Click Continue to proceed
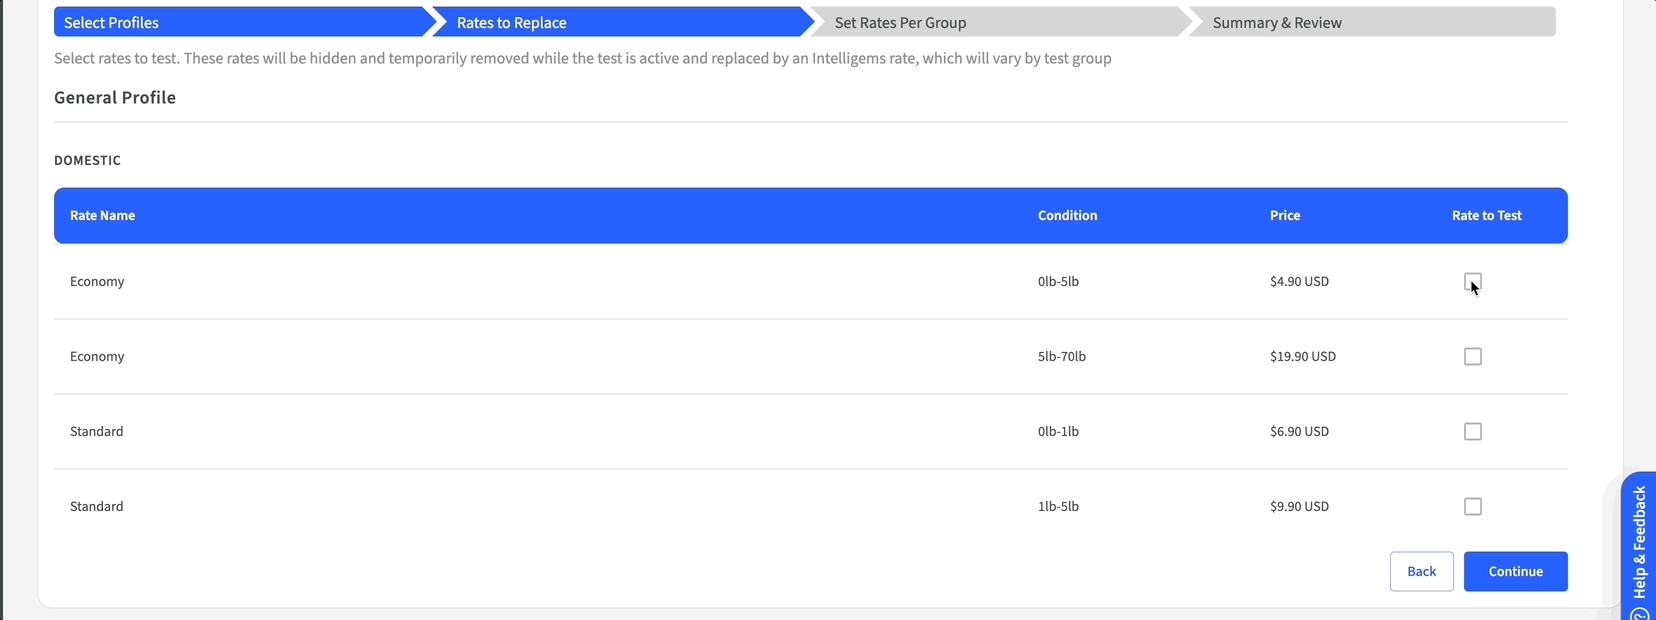The width and height of the screenshot is (1656, 620). pos(1515,572)
